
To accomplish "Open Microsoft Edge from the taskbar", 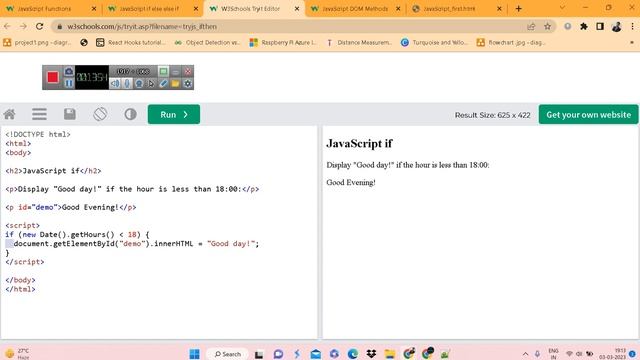I will coord(353,353).
